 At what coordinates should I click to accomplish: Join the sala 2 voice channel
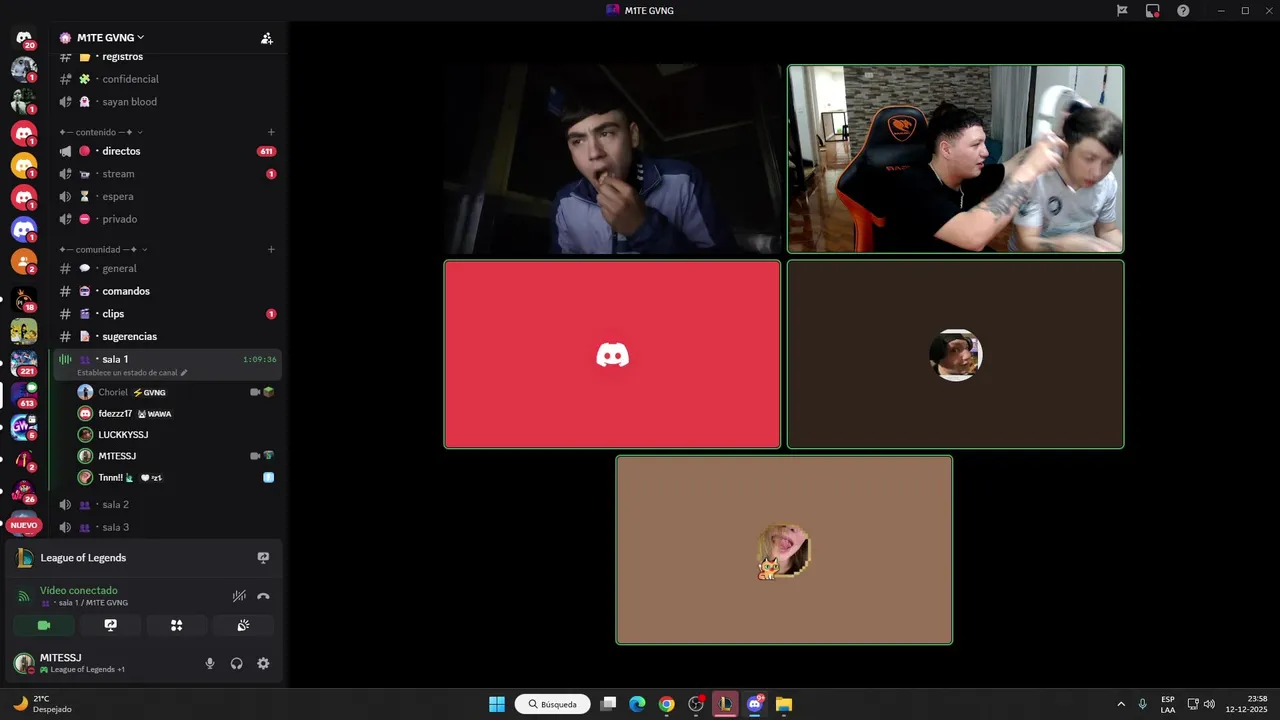pyautogui.click(x=167, y=505)
